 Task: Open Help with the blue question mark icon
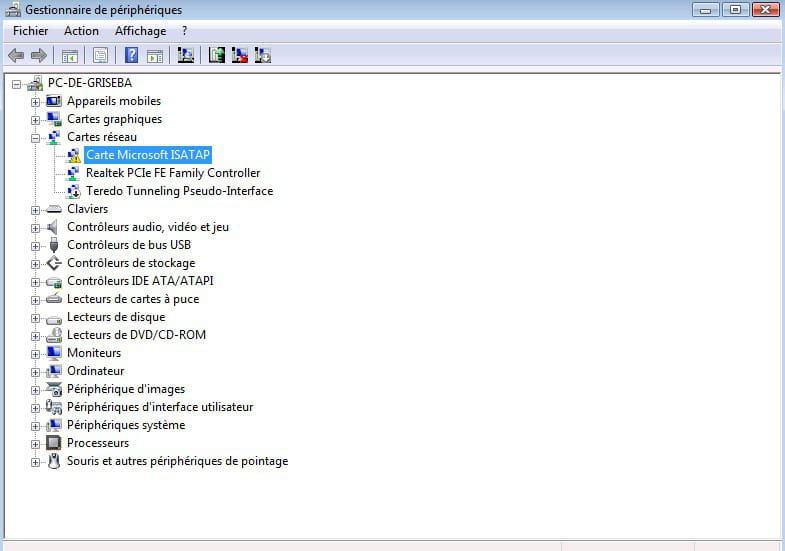(131, 55)
